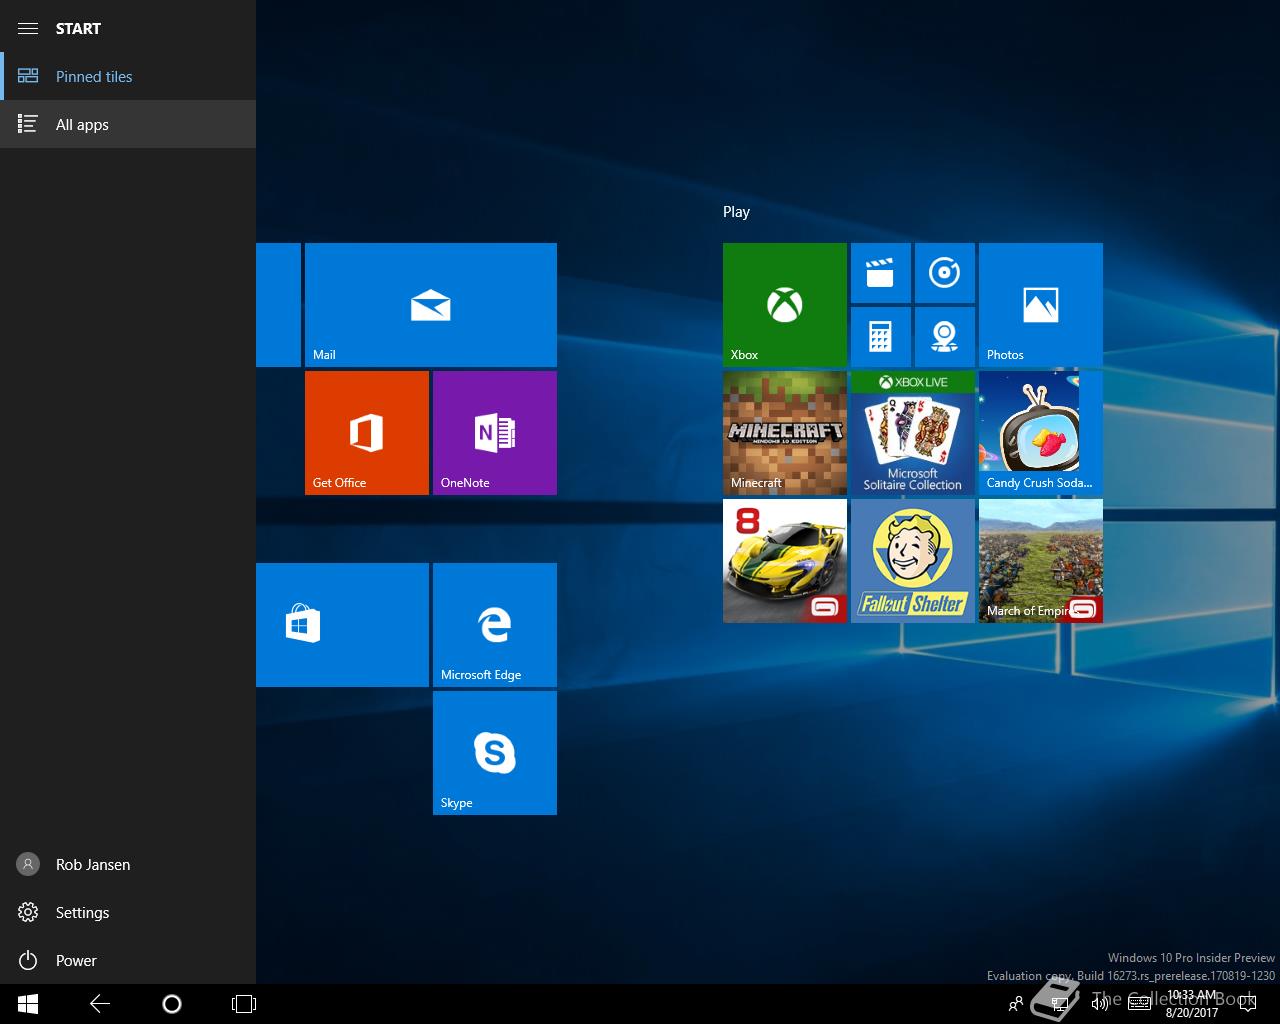Open the touch keyboard icon
Screen dimensions: 1280x1024
1139,1004
